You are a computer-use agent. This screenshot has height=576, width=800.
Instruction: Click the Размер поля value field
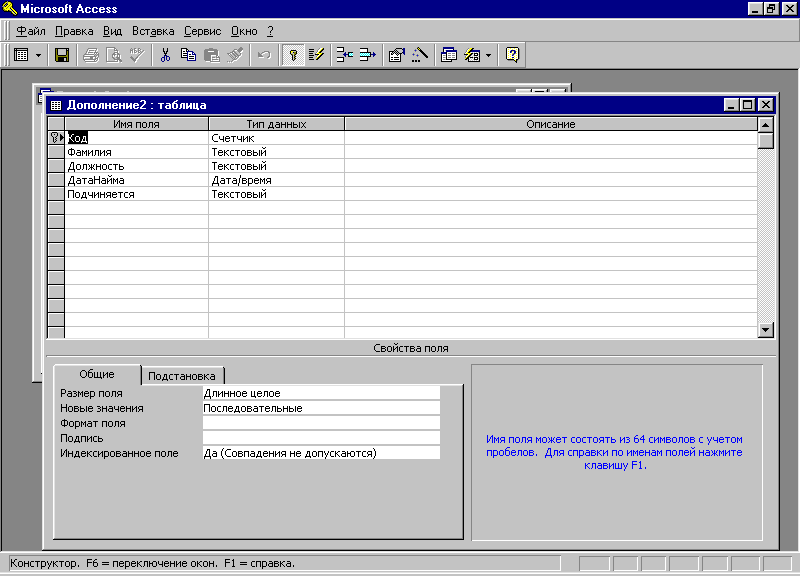coord(321,393)
